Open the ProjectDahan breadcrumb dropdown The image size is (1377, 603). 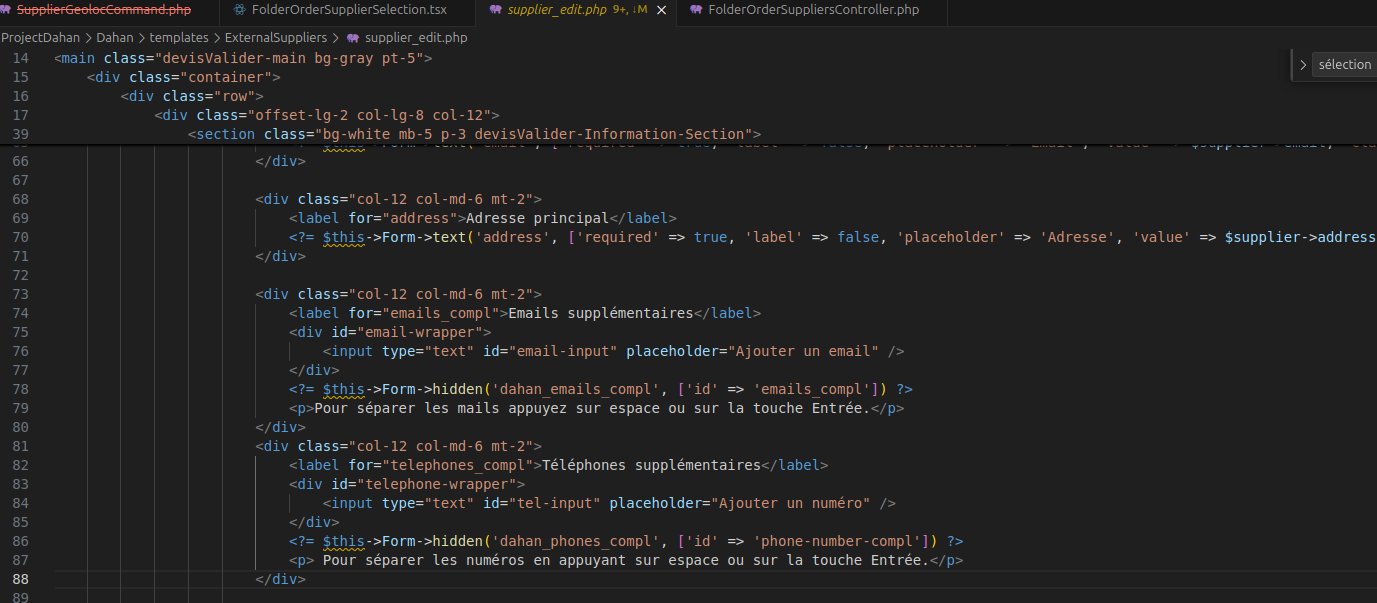[40, 38]
